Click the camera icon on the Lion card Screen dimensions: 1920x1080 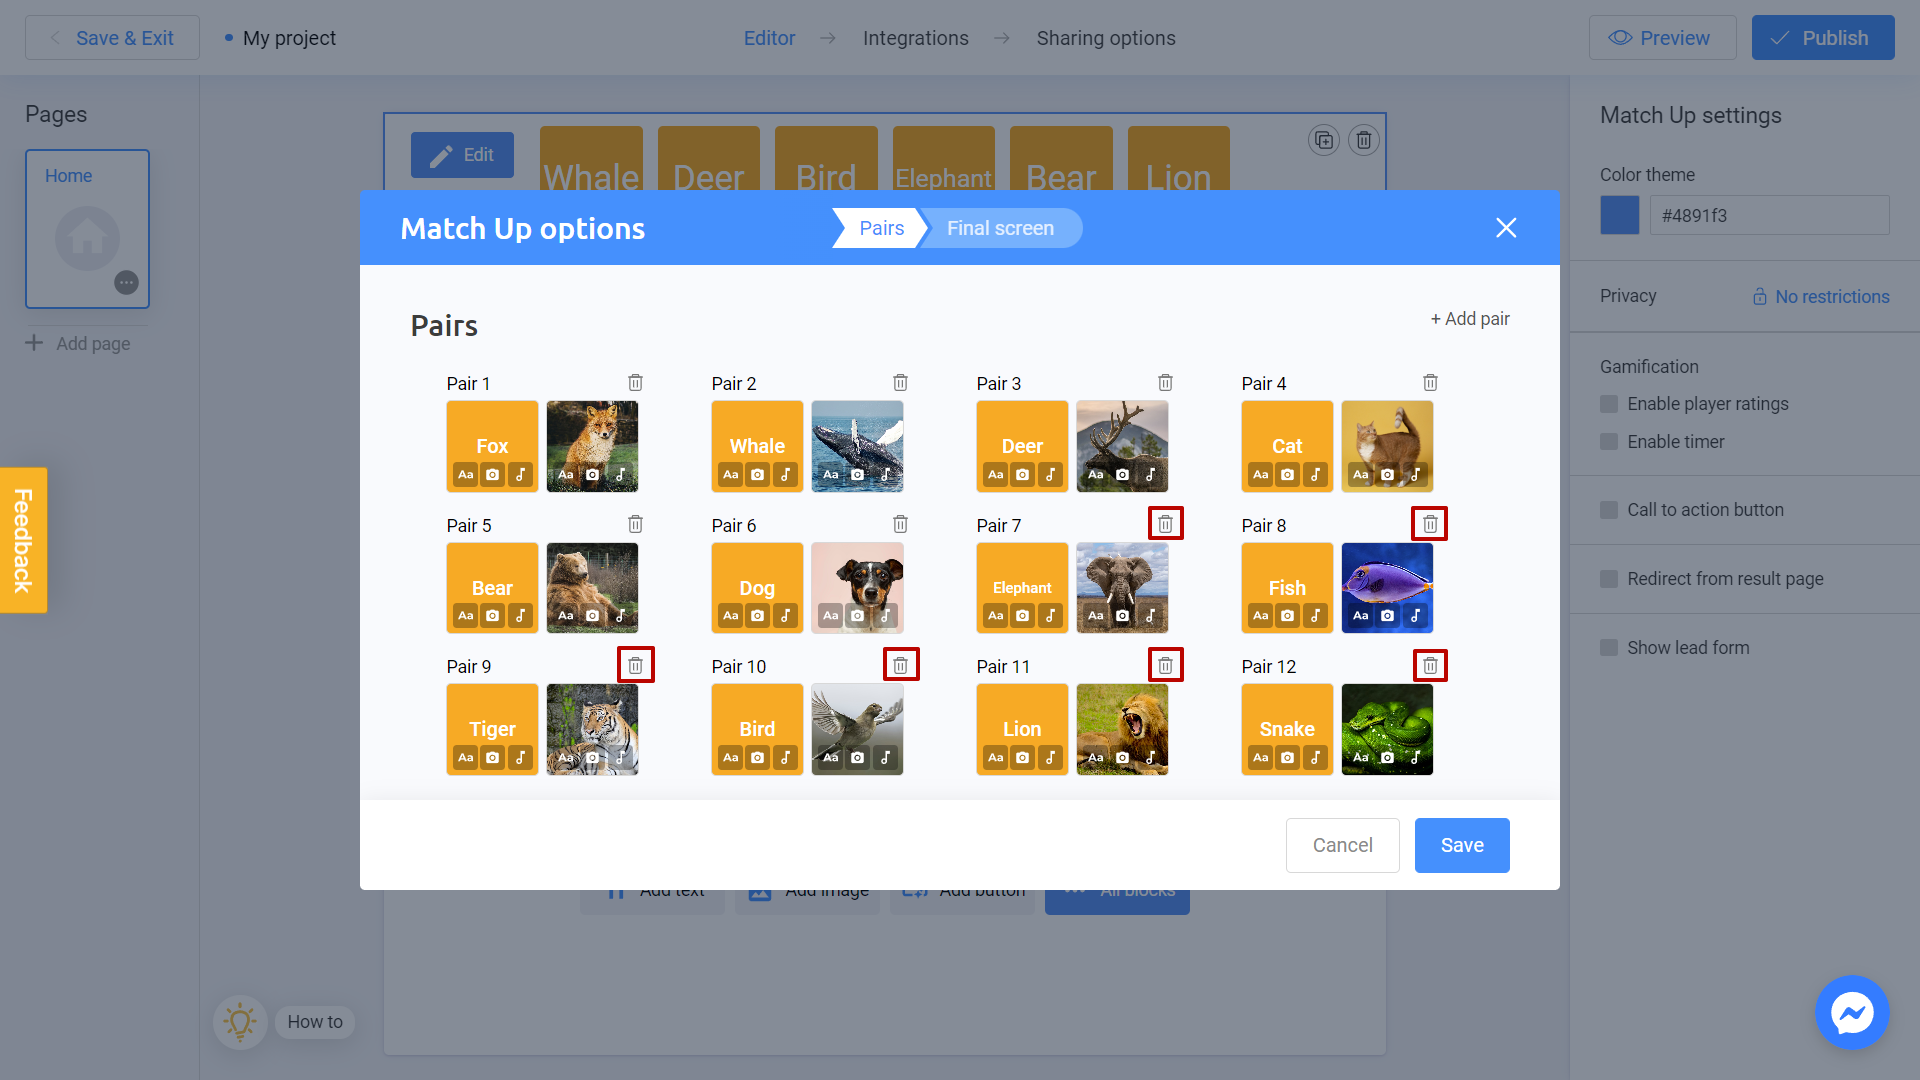(1022, 758)
